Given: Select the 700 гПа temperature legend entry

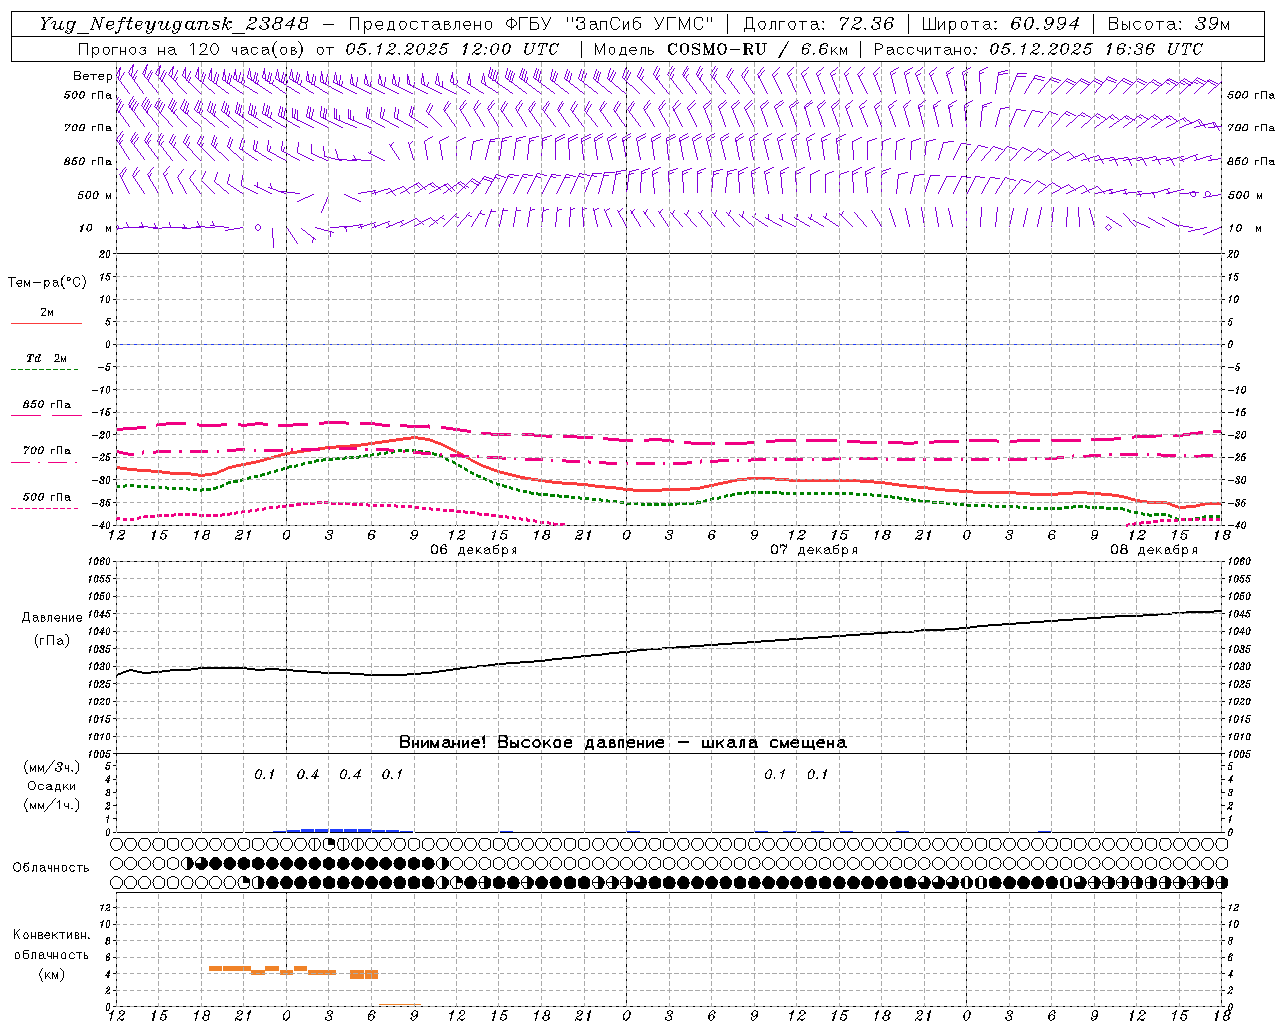Looking at the screenshot, I should 46,452.
